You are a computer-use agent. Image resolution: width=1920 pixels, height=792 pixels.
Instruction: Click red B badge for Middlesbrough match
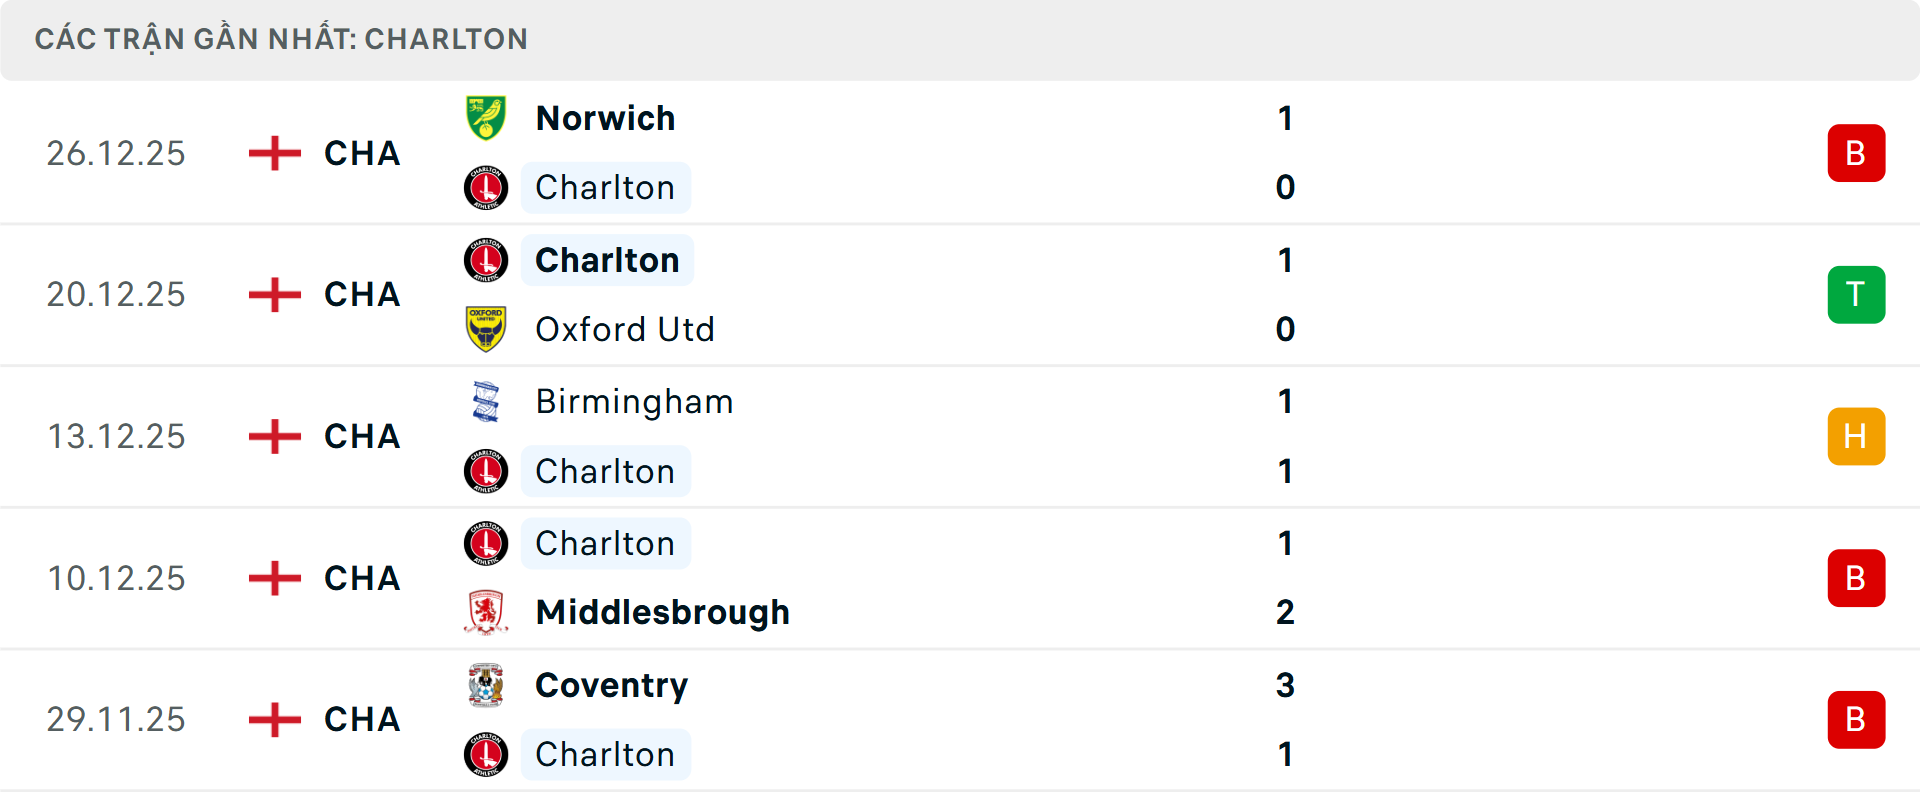click(1856, 579)
